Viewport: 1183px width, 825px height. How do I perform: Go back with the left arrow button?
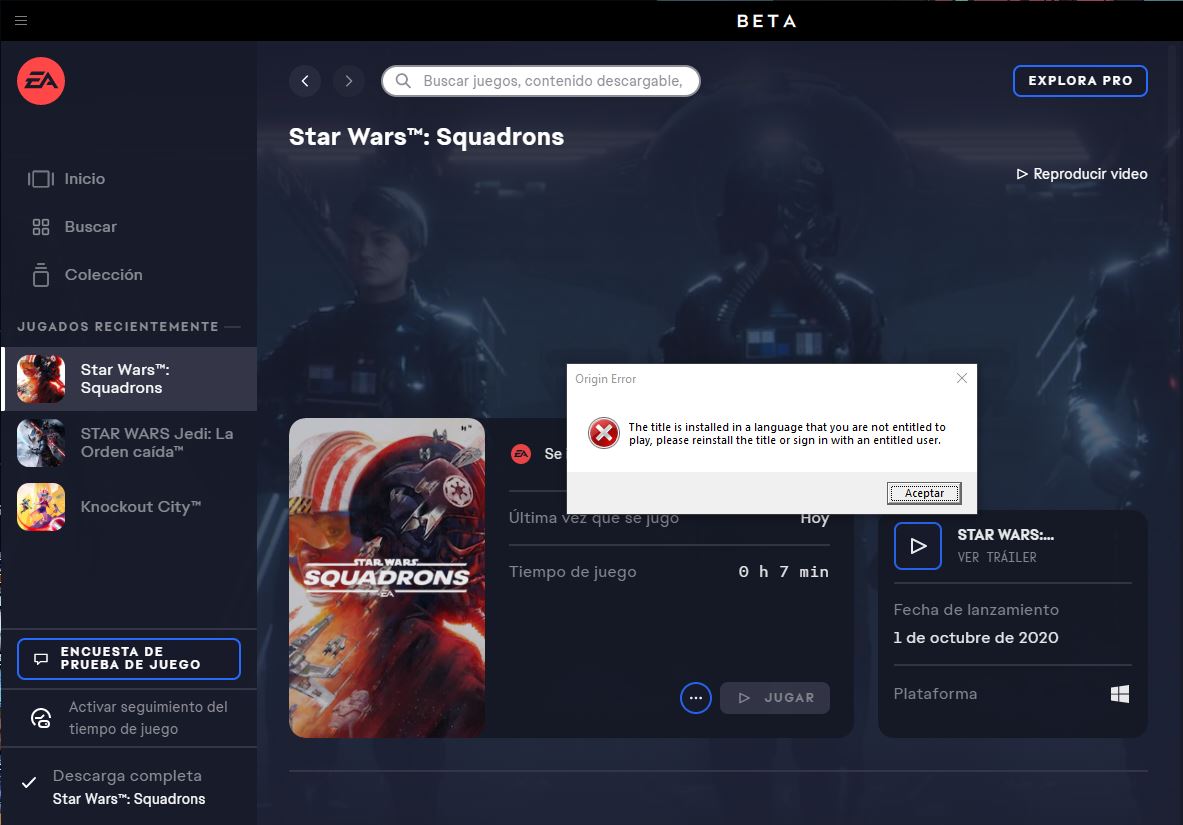[305, 81]
